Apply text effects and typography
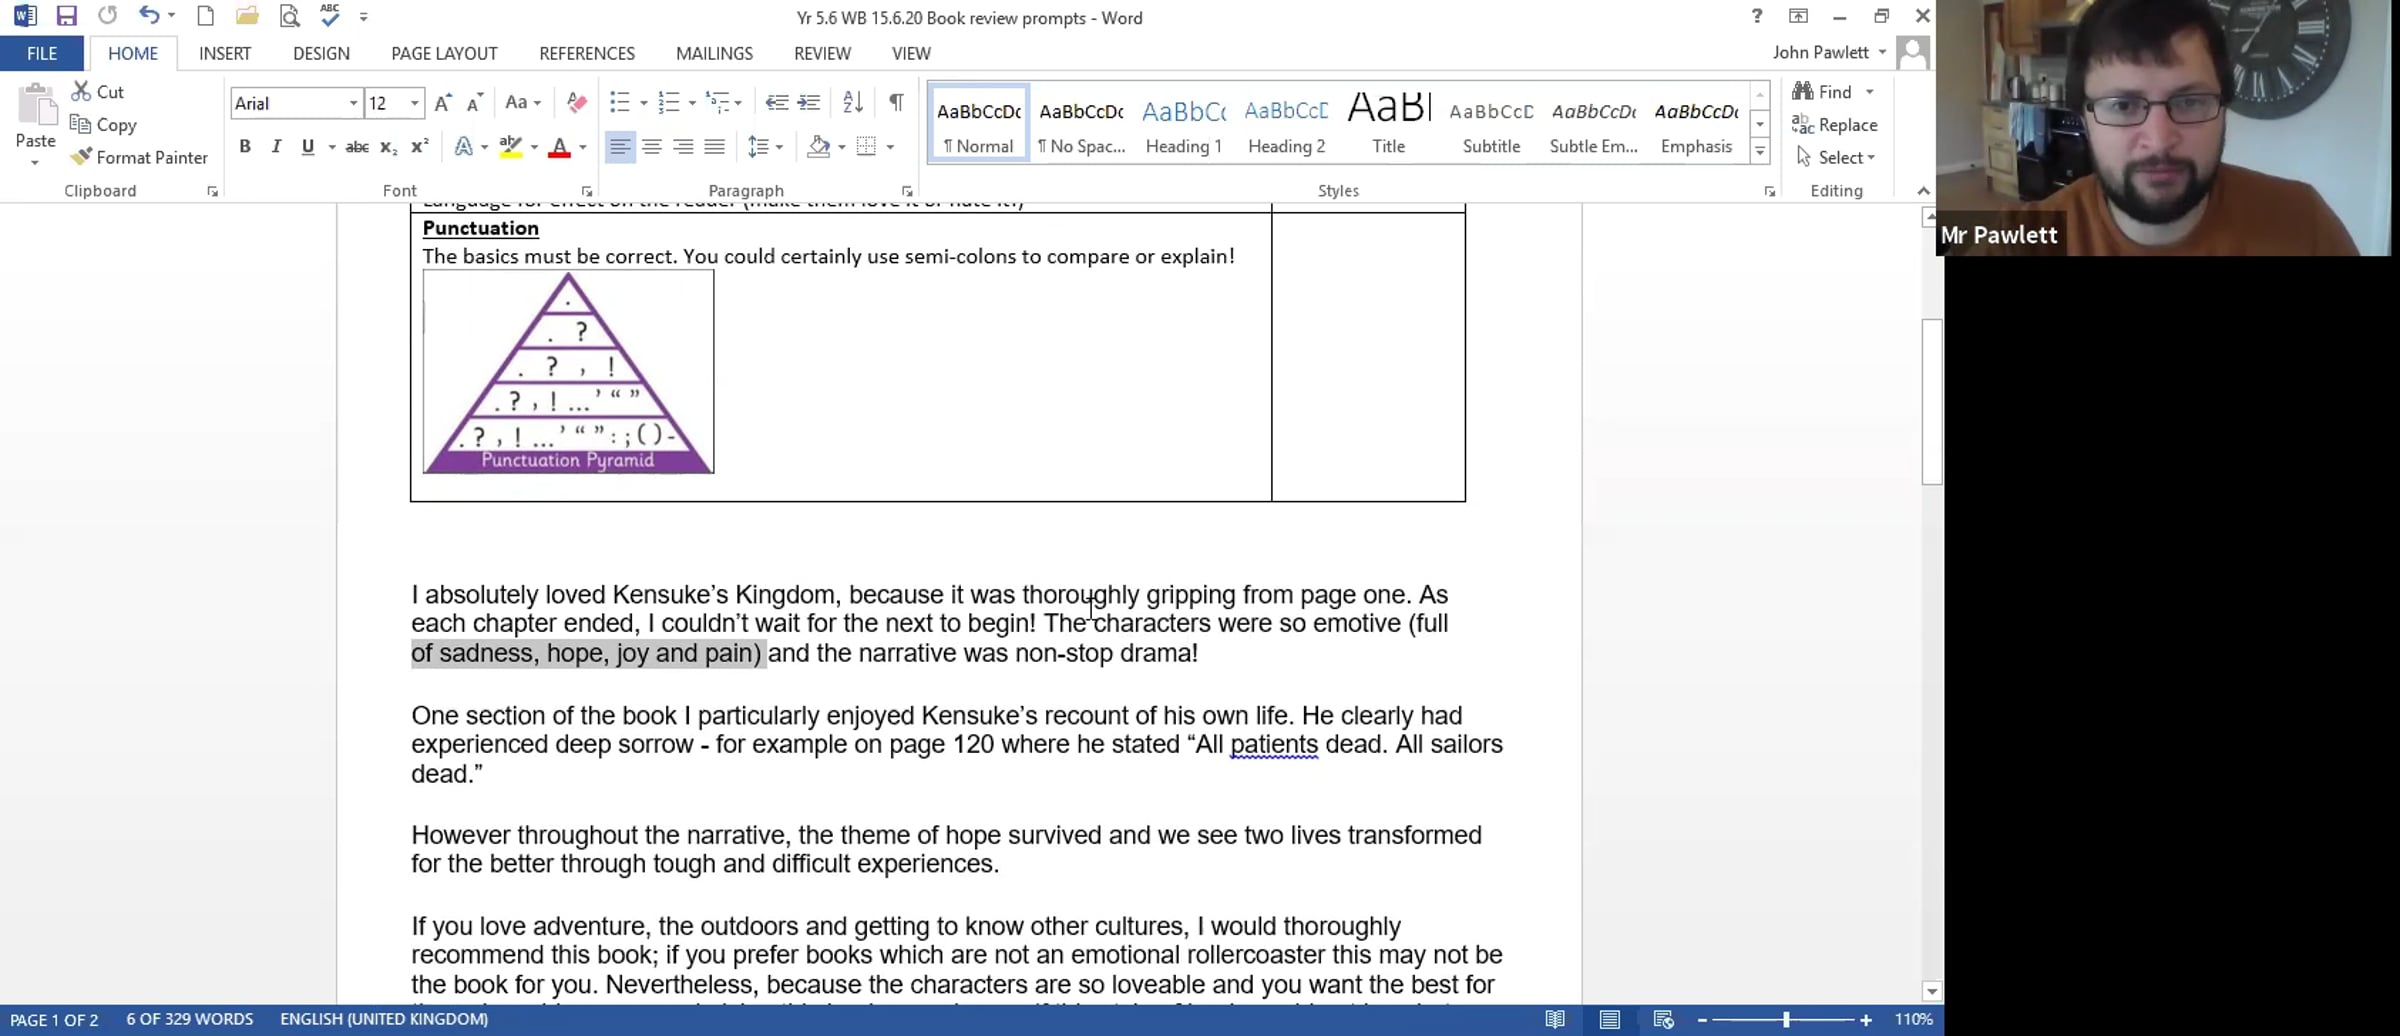The image size is (2400, 1036). click(x=464, y=148)
